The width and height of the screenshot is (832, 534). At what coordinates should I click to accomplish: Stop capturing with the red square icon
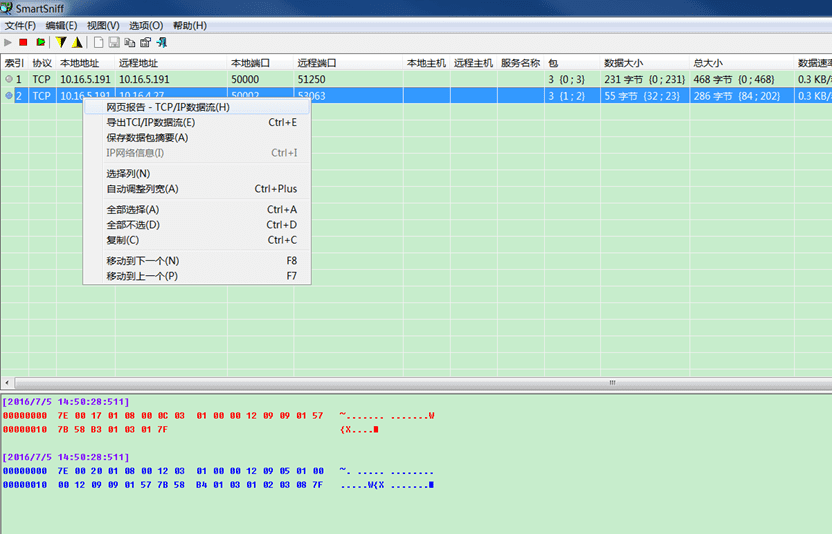pyautogui.click(x=23, y=42)
